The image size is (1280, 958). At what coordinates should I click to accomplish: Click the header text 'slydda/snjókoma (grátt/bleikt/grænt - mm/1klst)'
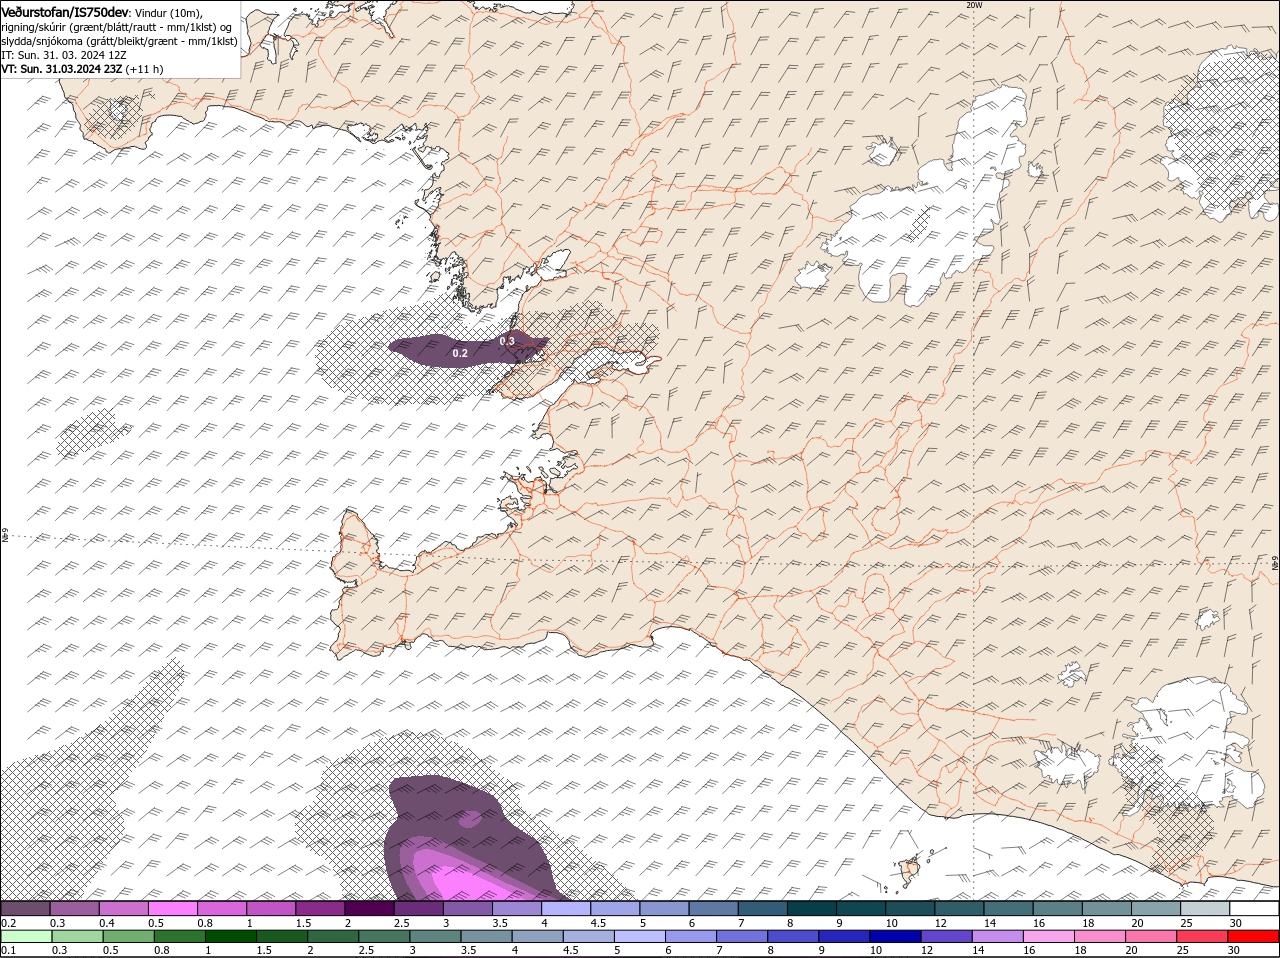[x=119, y=41]
